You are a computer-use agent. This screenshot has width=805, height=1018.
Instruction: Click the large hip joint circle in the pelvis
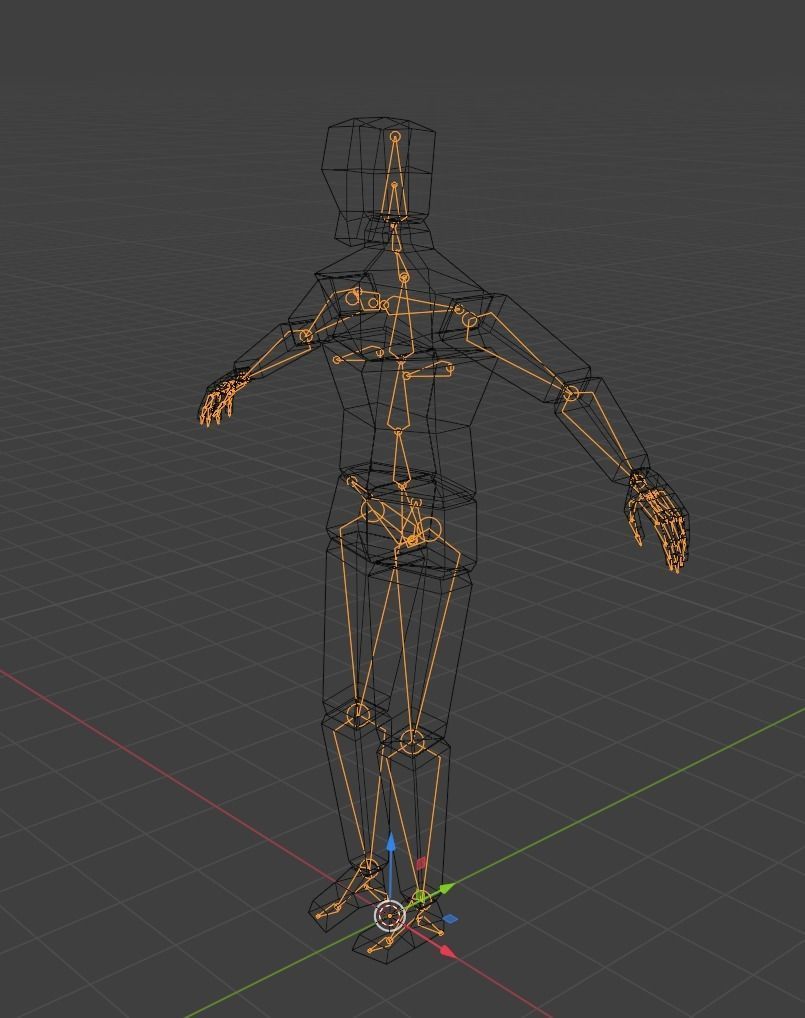click(x=428, y=529)
